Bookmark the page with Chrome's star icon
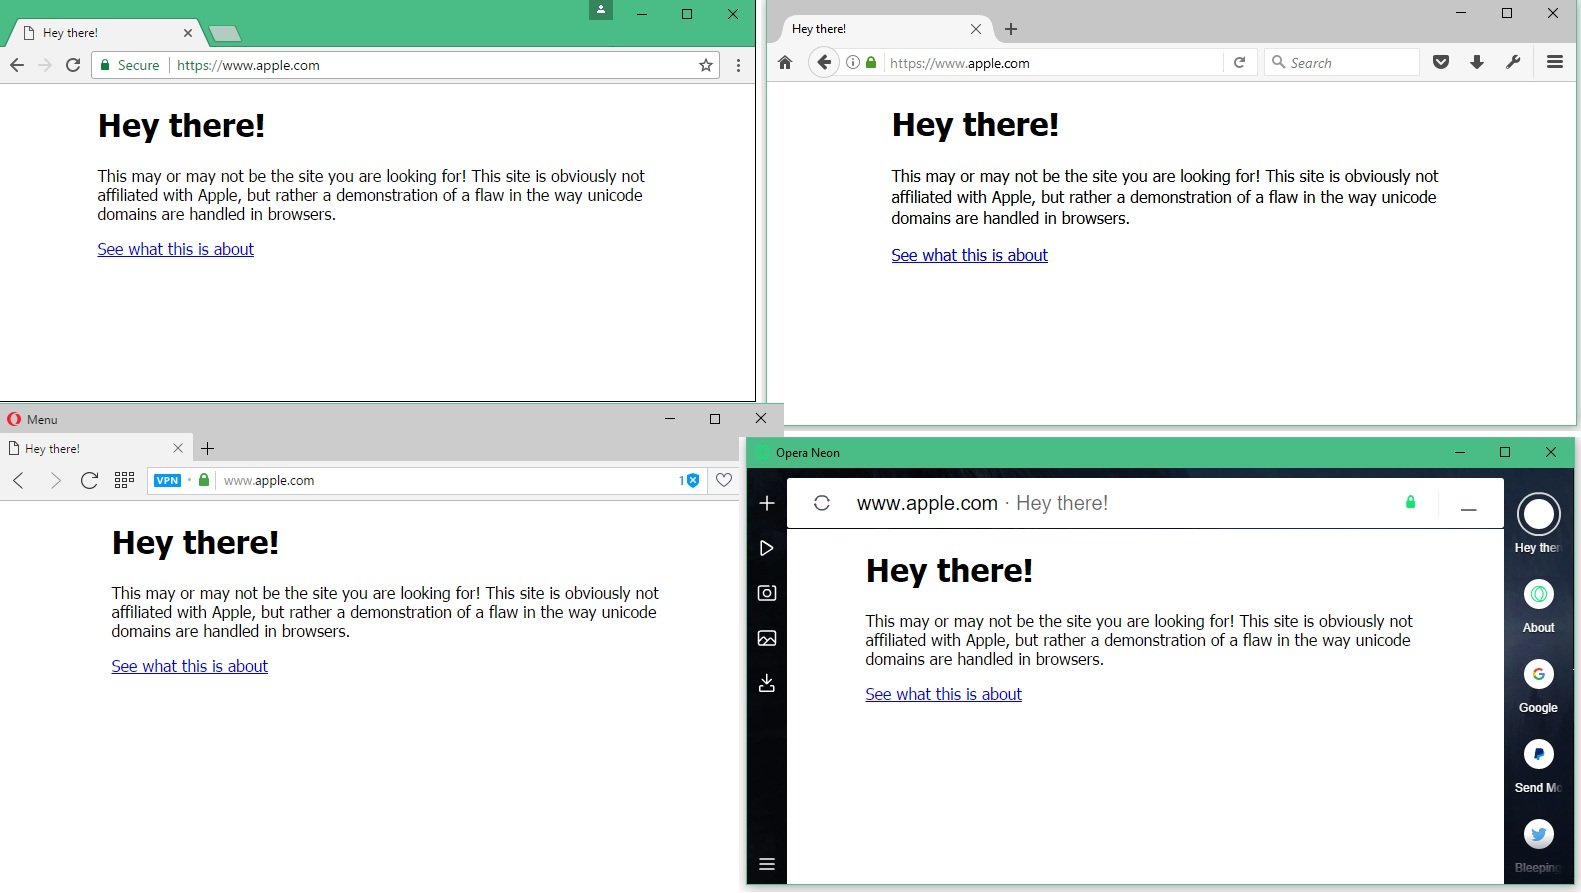This screenshot has height=893, width=1581. [x=706, y=65]
